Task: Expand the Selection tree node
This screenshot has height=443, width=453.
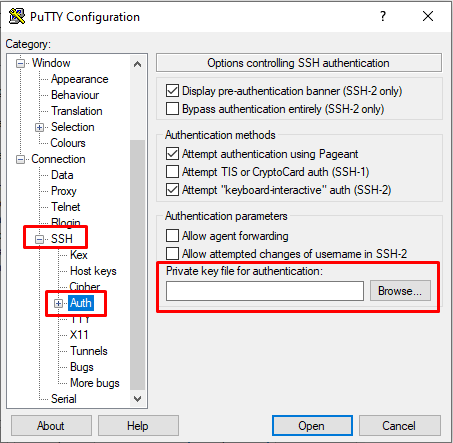Action: click(39, 127)
